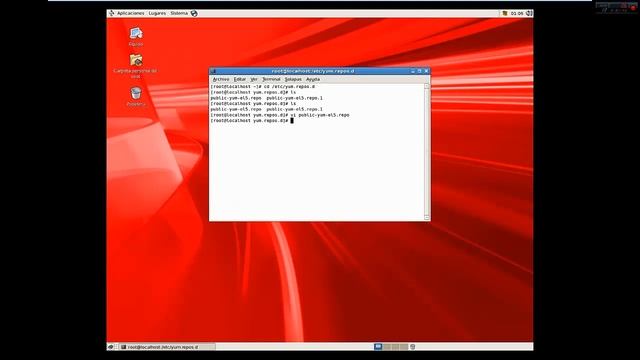The height and width of the screenshot is (360, 640).
Task: Click the terminal window menu icon in title bar
Action: click(x=213, y=71)
